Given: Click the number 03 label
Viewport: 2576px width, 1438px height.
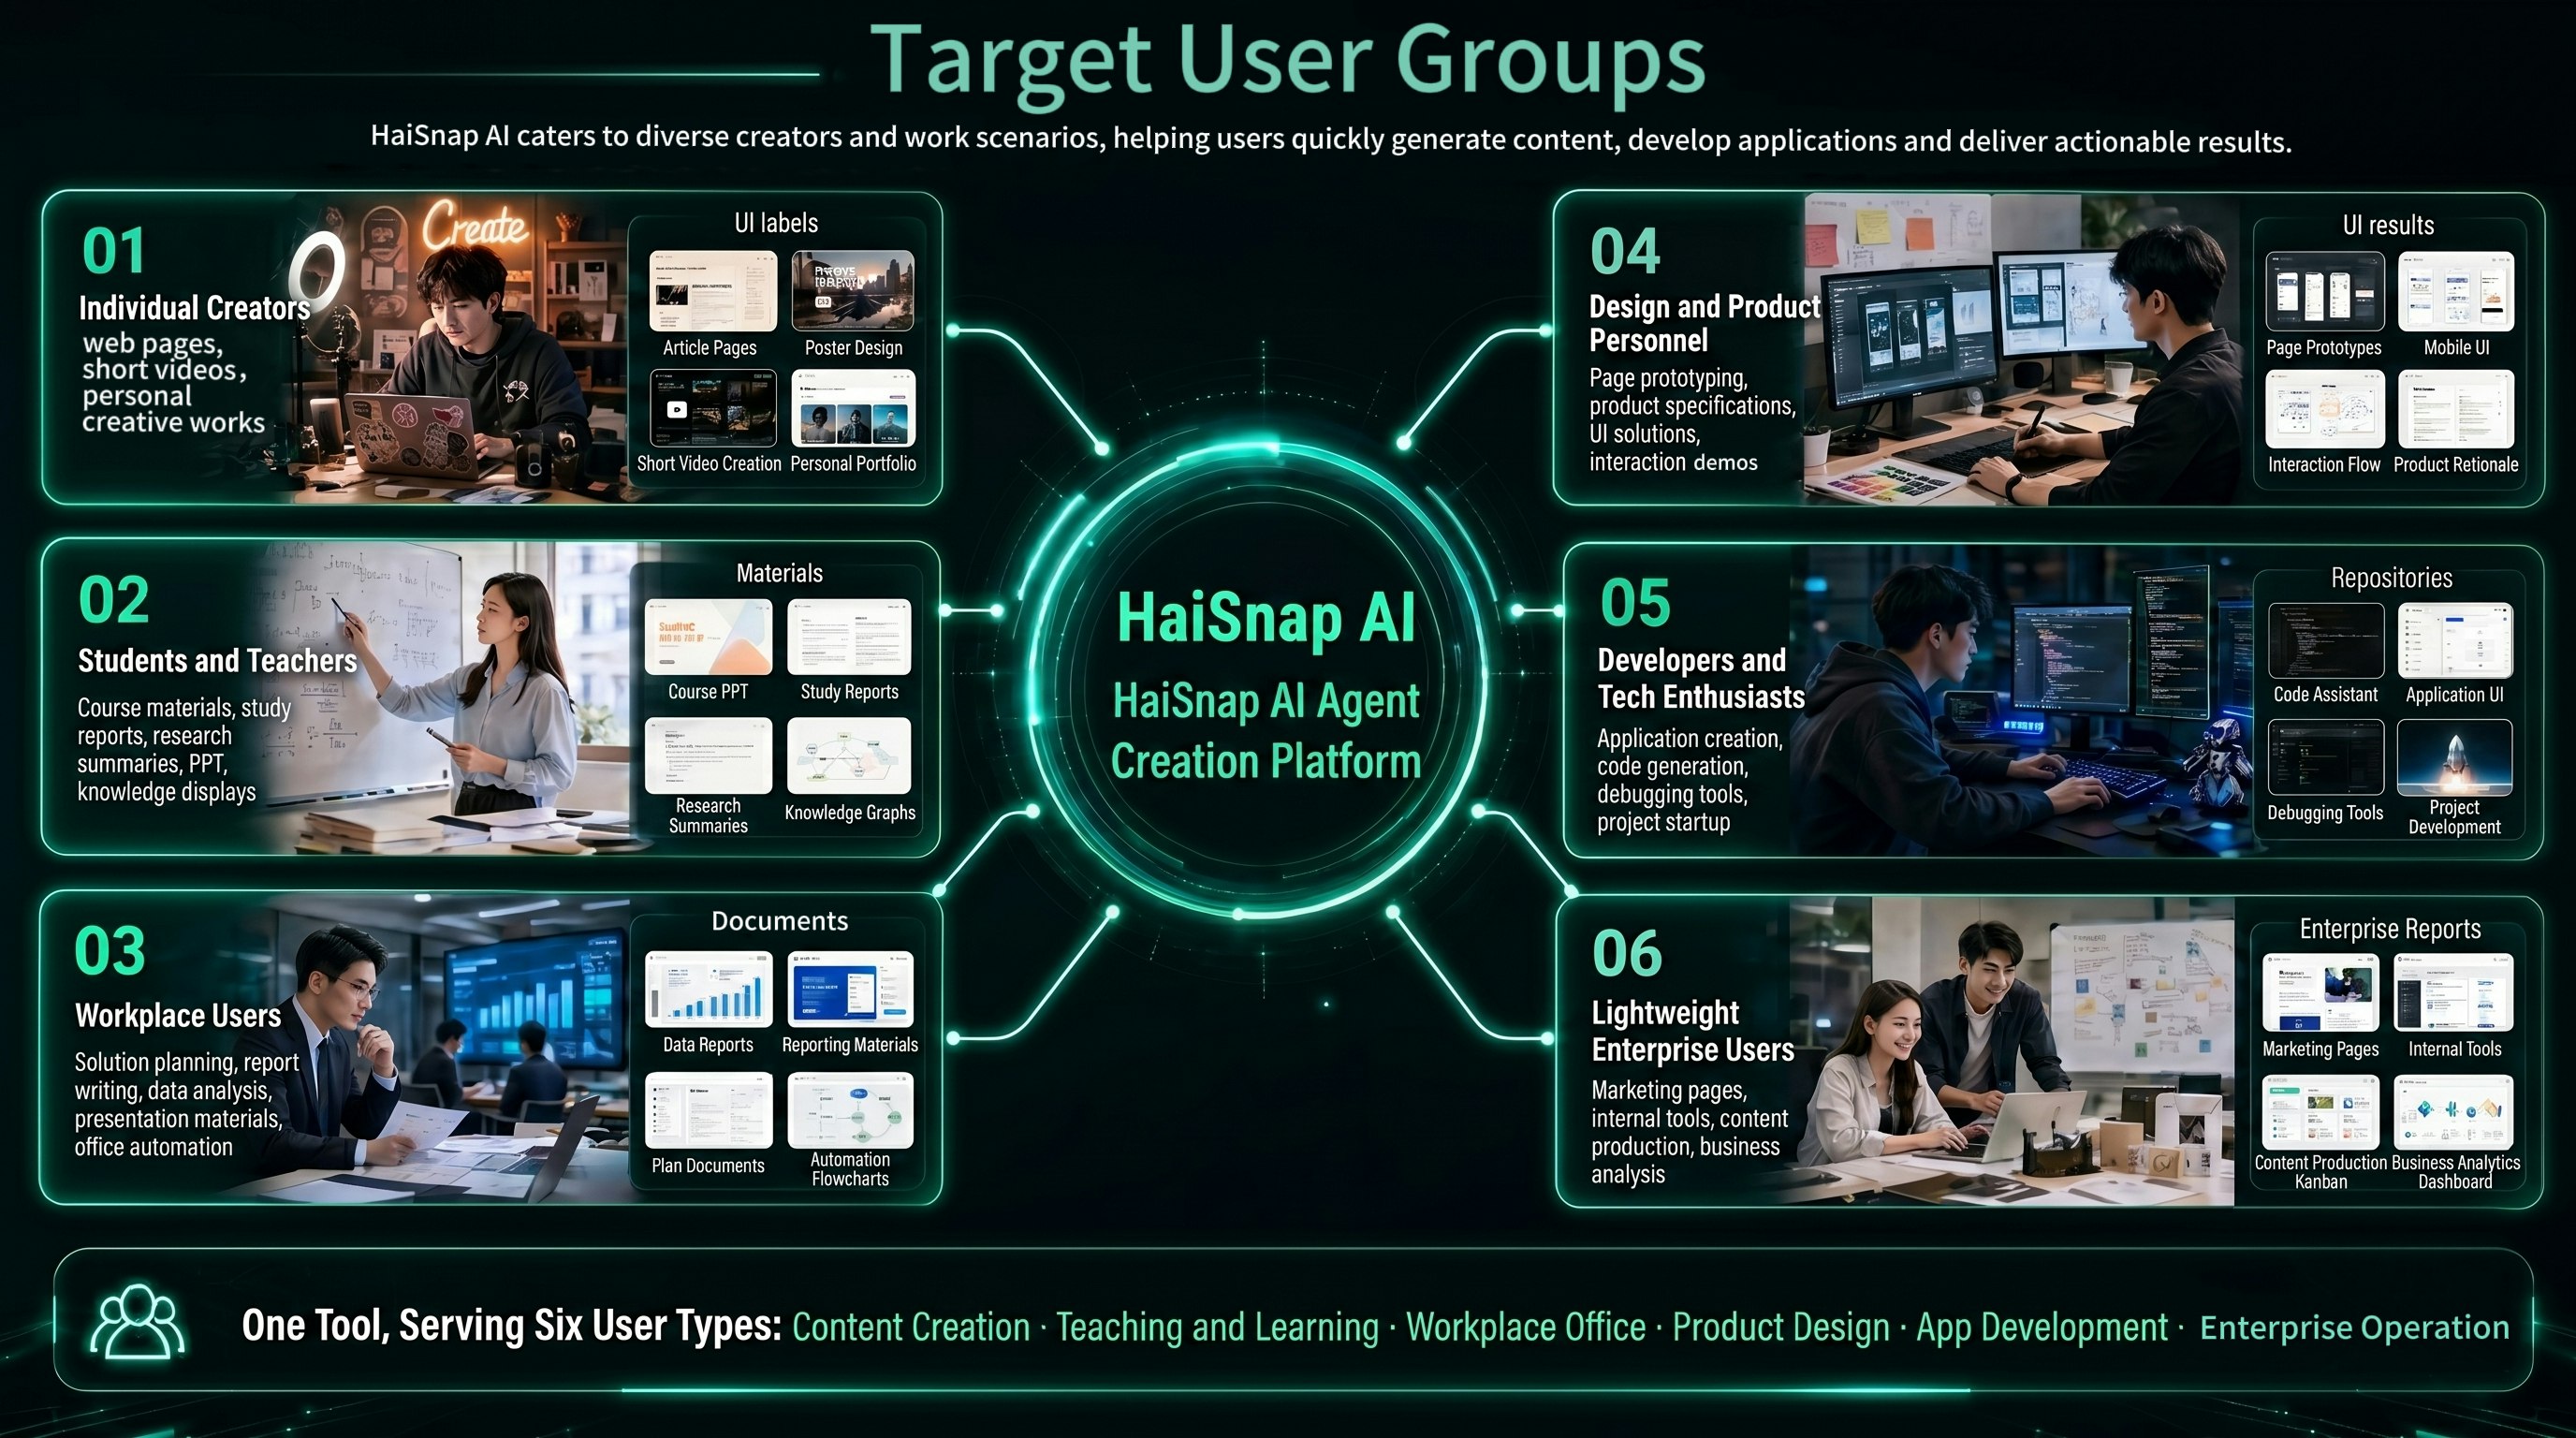Looking at the screenshot, I should coord(110,951).
